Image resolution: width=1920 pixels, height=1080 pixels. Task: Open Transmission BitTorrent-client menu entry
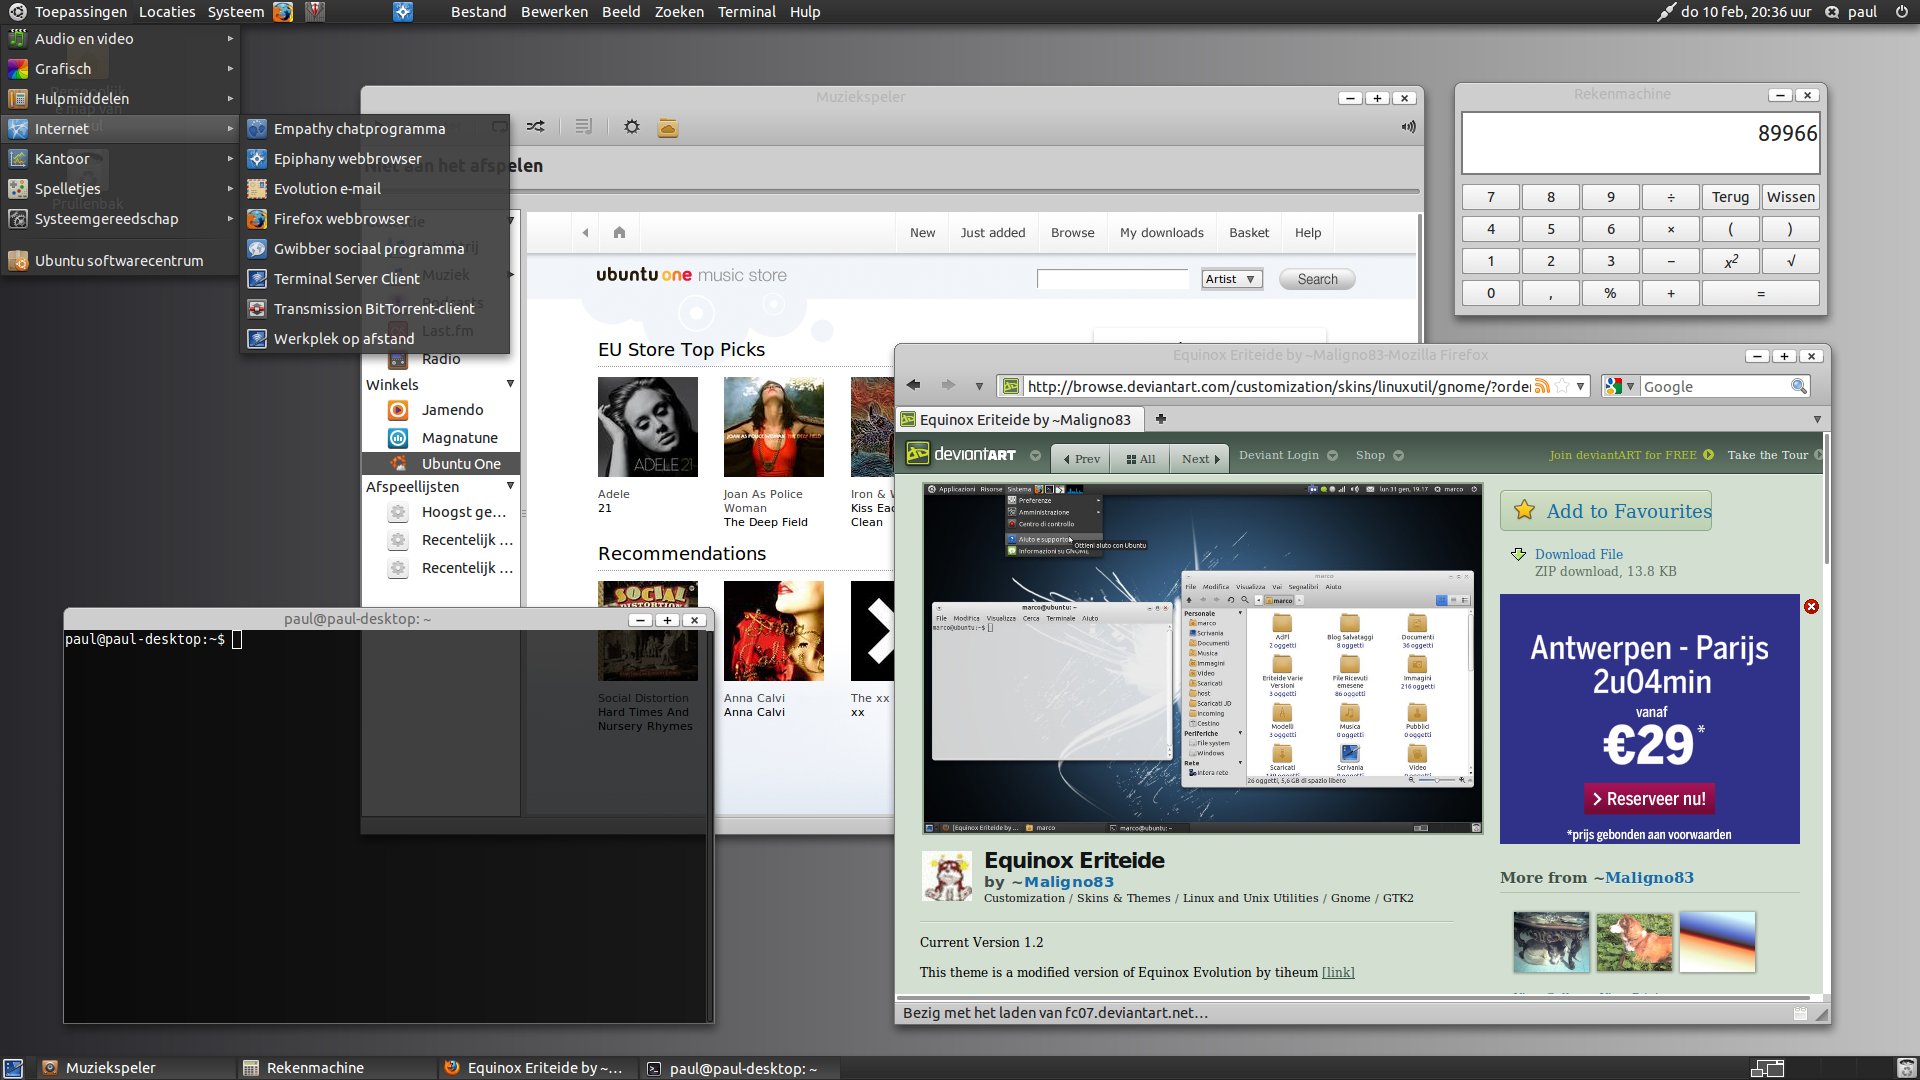tap(376, 308)
